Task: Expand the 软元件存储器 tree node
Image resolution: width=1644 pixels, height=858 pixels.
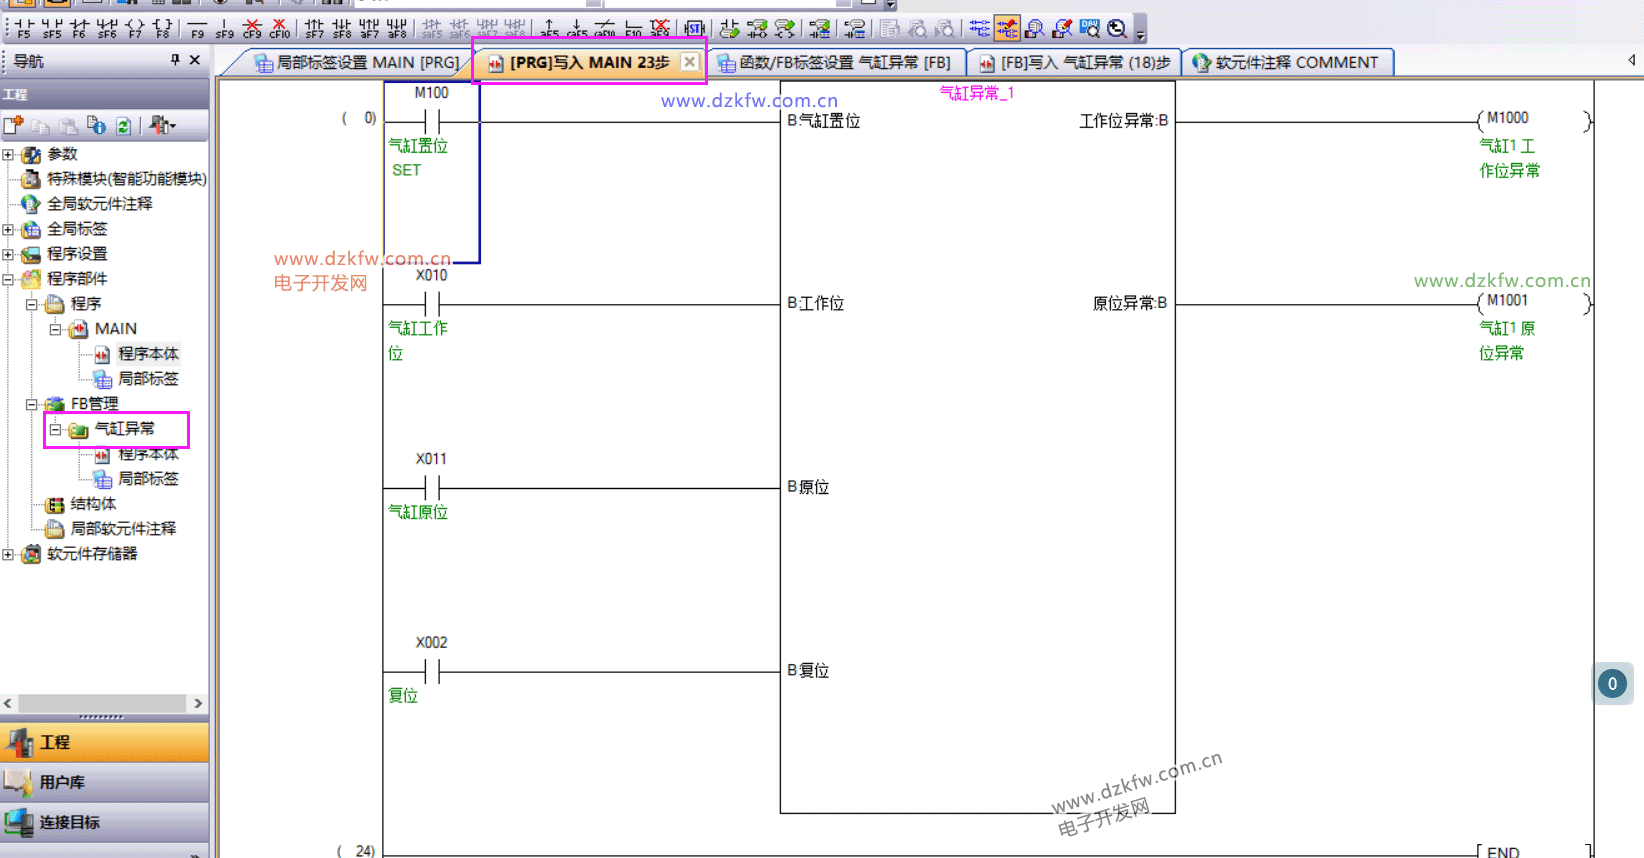Action: coord(8,555)
